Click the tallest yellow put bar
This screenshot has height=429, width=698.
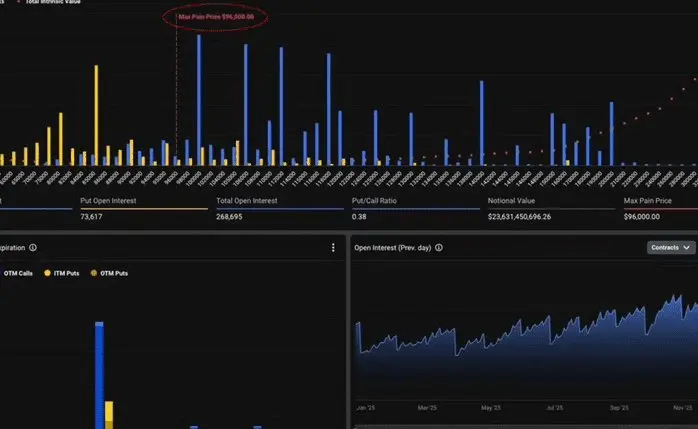pyautogui.click(x=96, y=115)
